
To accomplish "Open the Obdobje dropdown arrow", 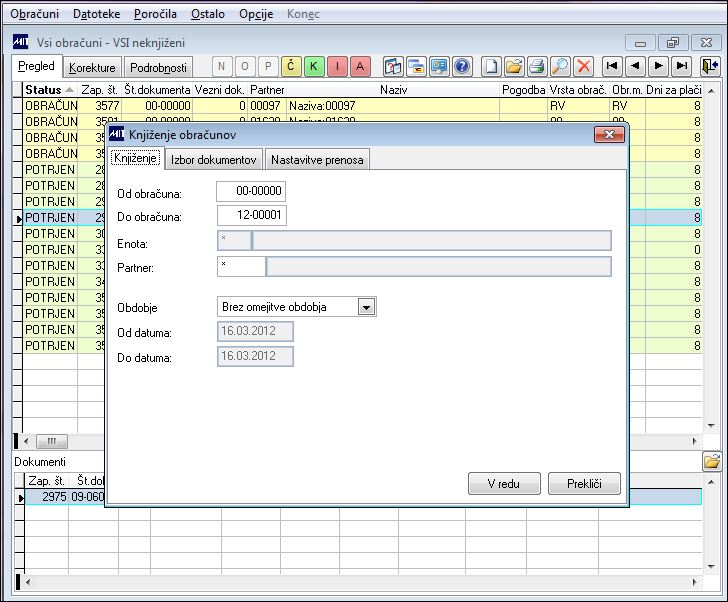I will pos(366,307).
